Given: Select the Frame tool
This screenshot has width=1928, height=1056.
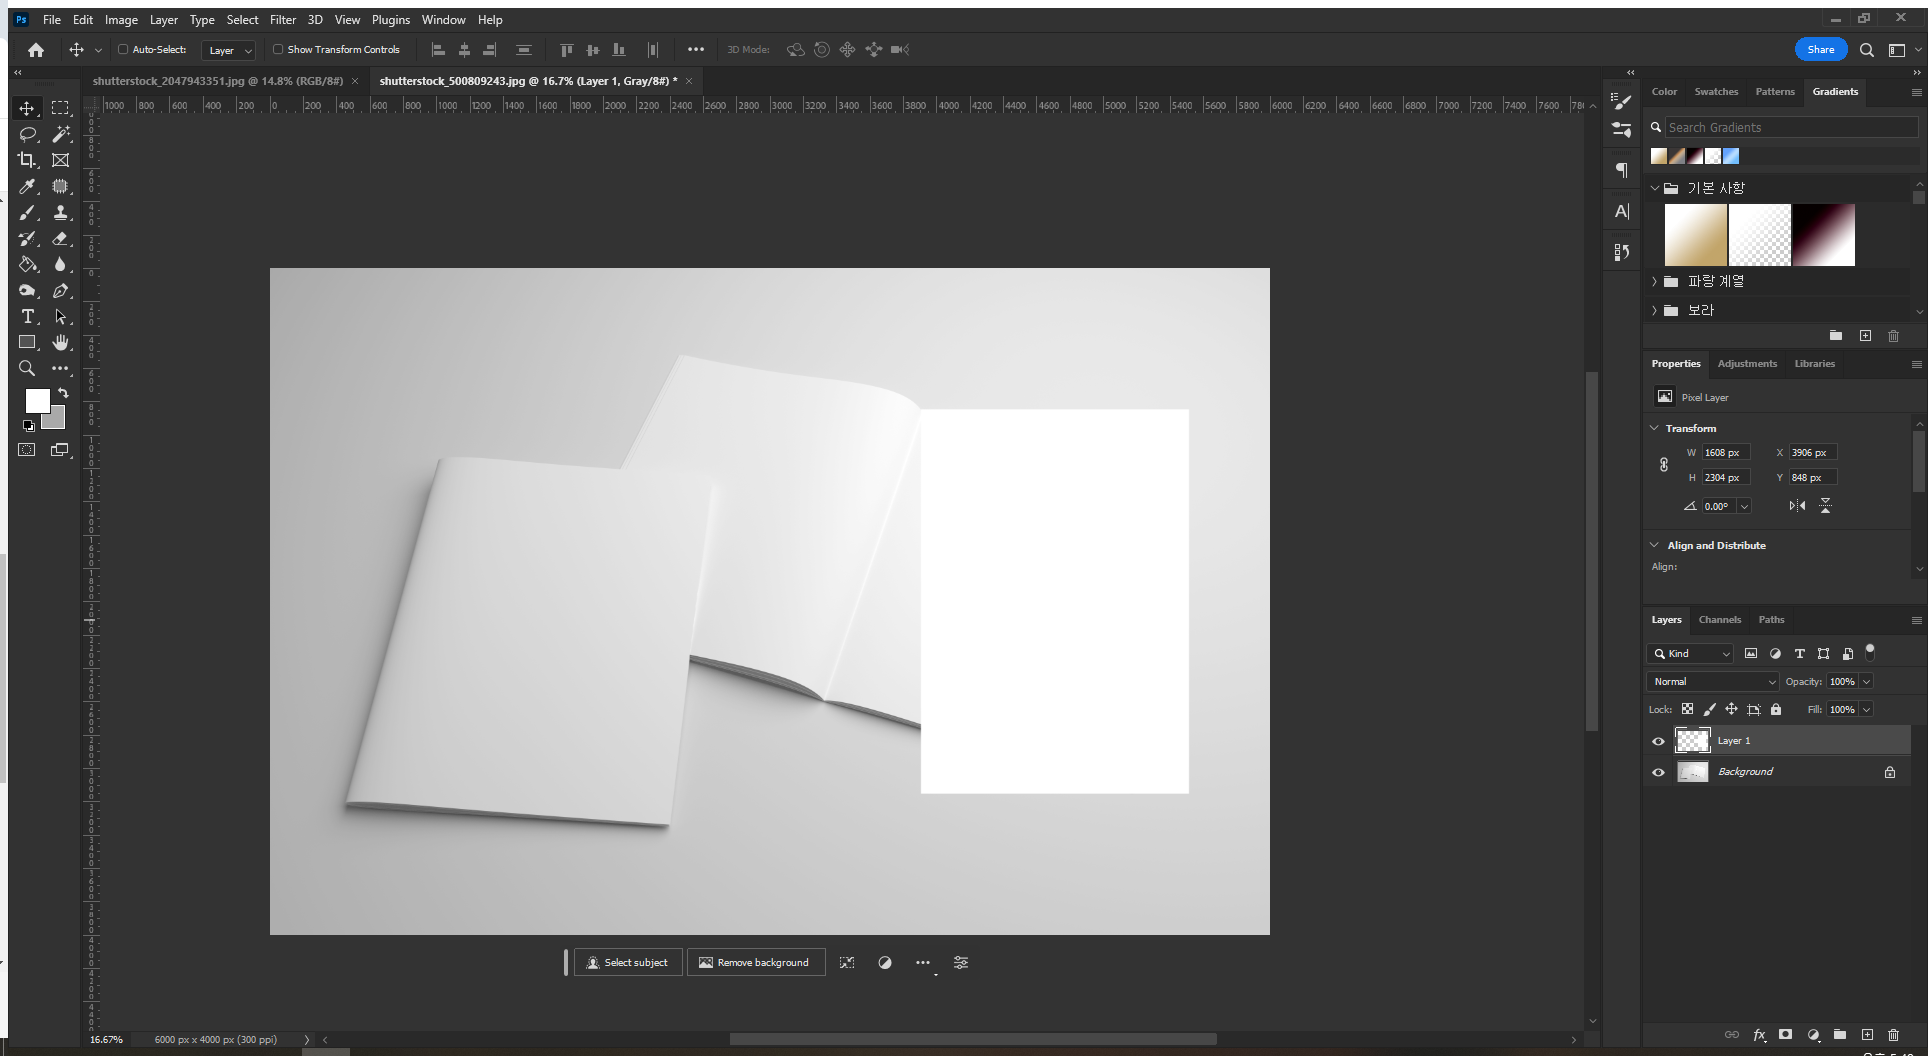Looking at the screenshot, I should click(61, 160).
